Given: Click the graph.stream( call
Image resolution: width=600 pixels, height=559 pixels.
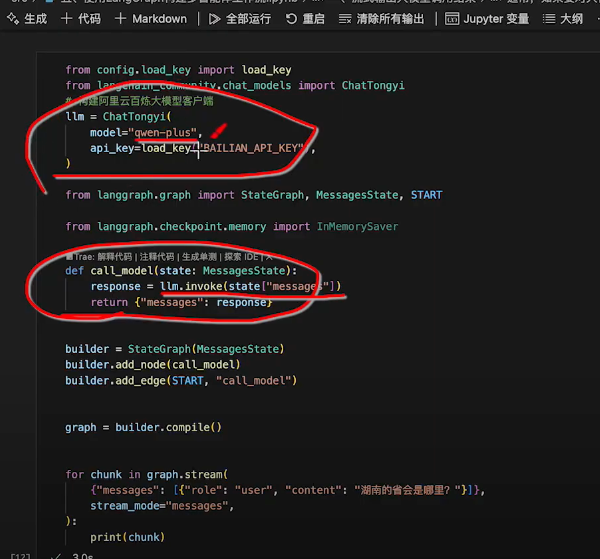Looking at the screenshot, I should coord(187,474).
